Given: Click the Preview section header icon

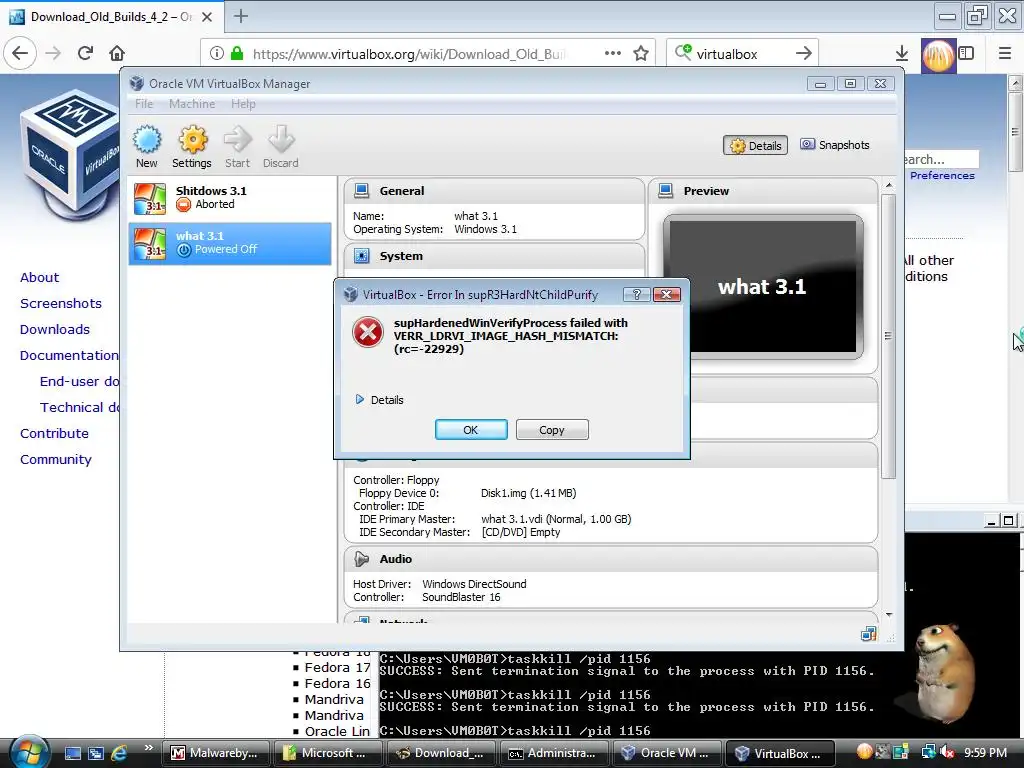Looking at the screenshot, I should pyautogui.click(x=665, y=191).
